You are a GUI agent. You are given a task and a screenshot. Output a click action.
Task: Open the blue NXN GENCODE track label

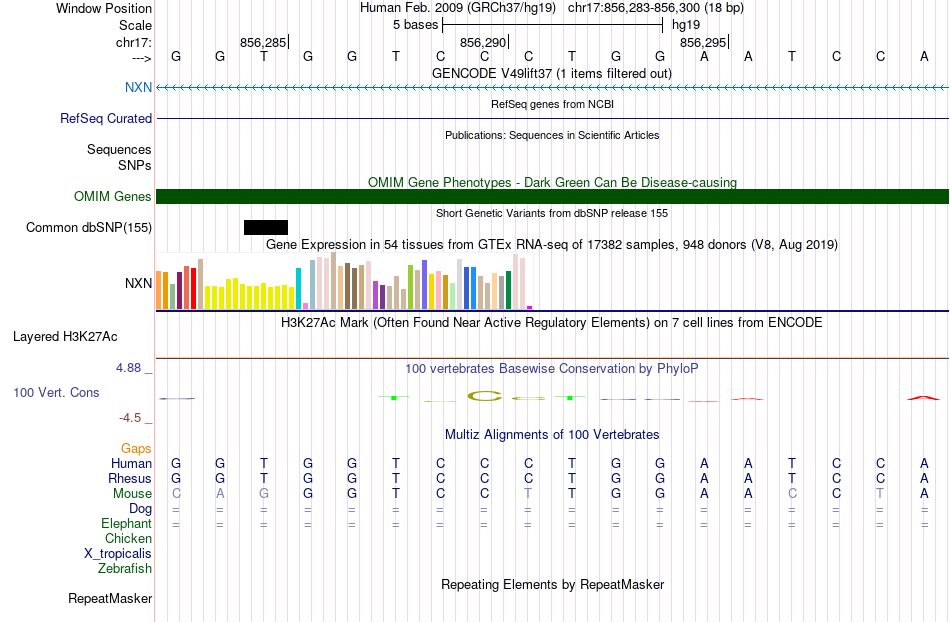tap(138, 87)
